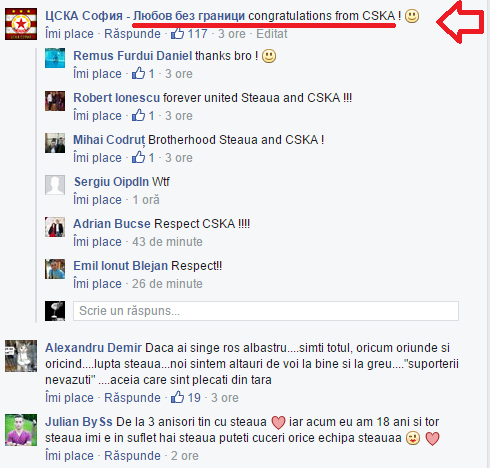Open Alexandru Demir's profile name link
This screenshot has height=468, width=490.
[x=93, y=348]
